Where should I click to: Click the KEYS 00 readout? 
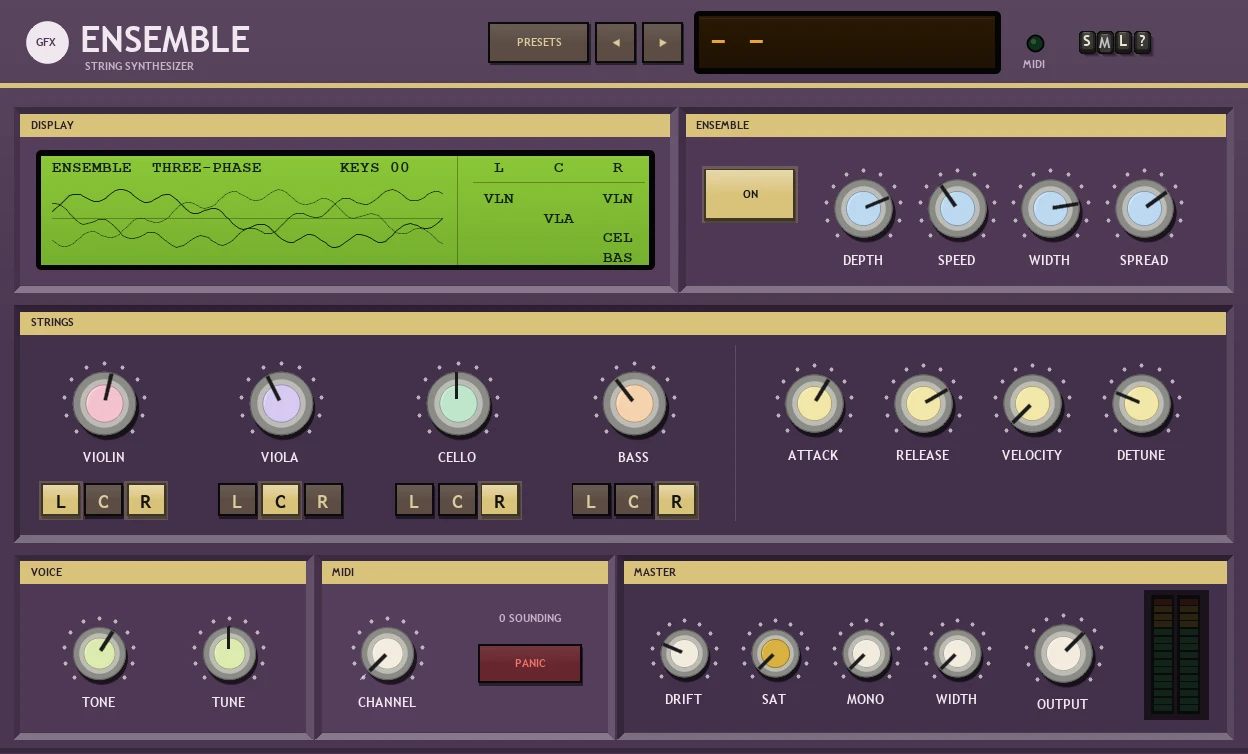375,168
